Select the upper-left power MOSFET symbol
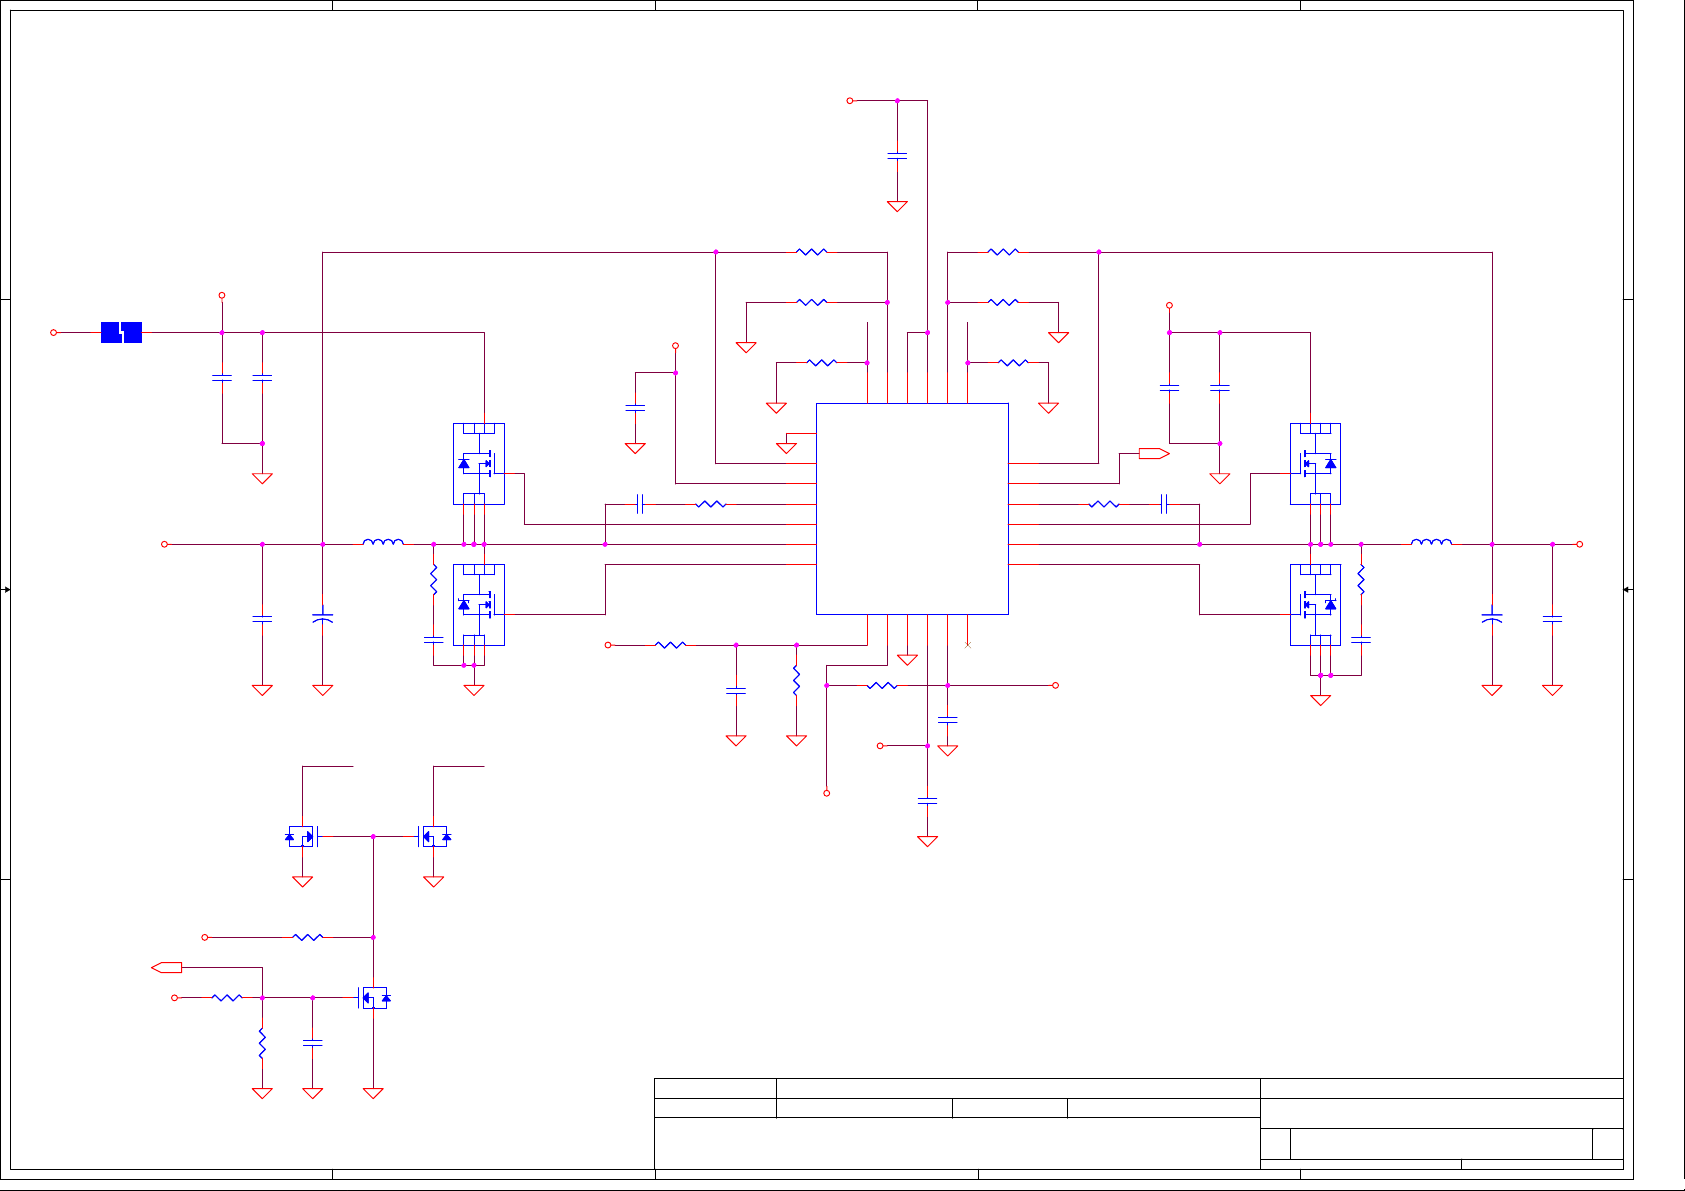The width and height of the screenshot is (1685, 1191). [478, 463]
